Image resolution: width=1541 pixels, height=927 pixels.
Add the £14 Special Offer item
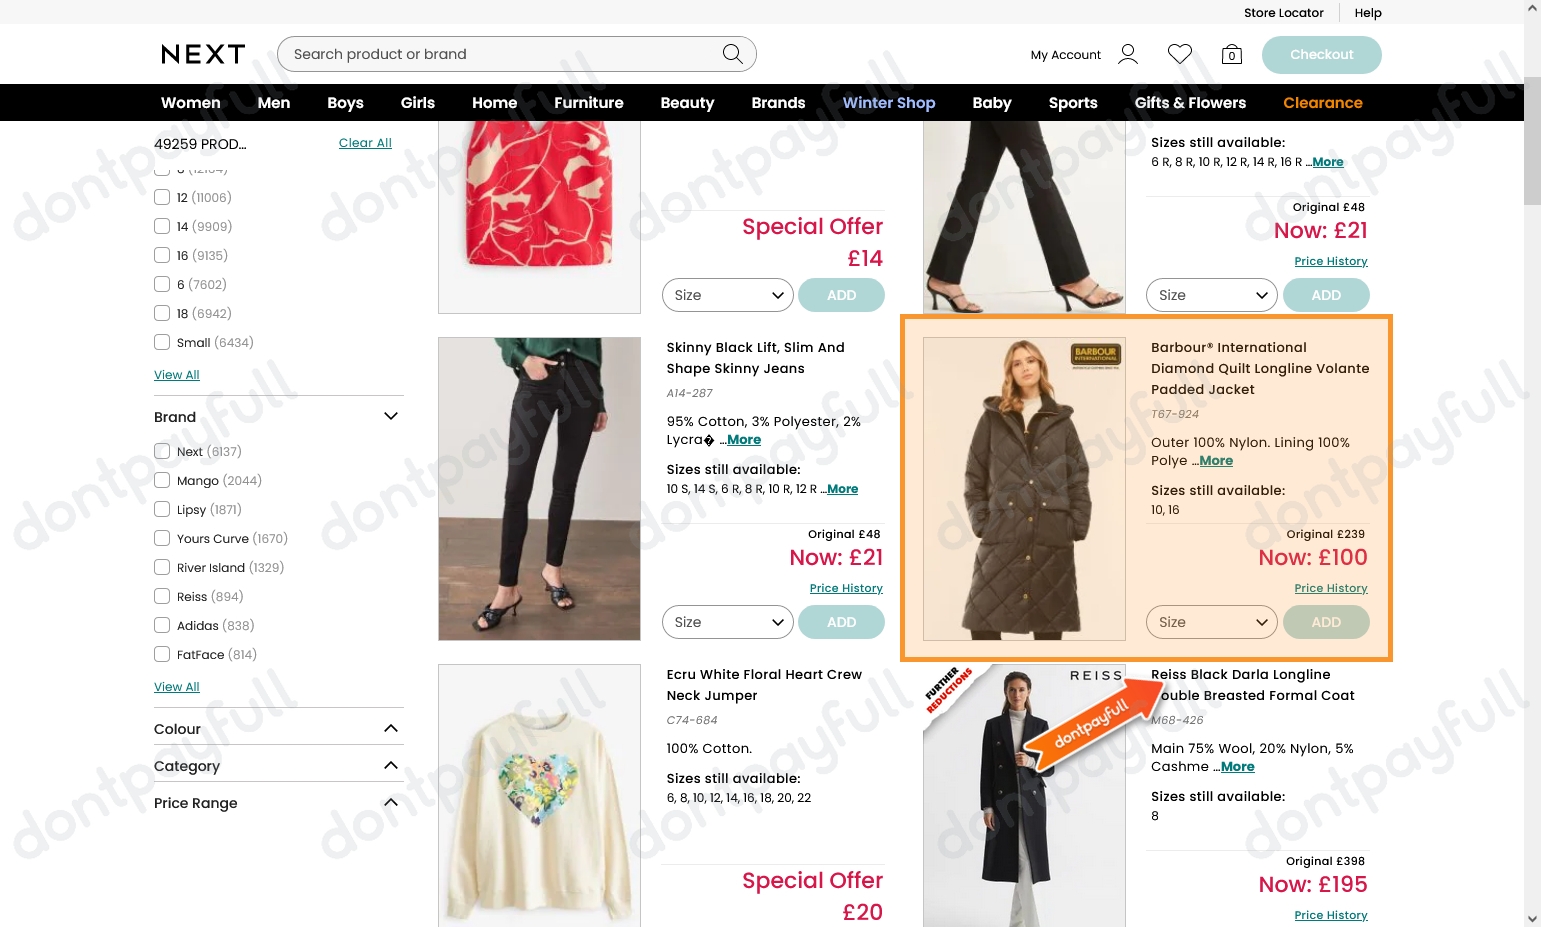tap(841, 295)
